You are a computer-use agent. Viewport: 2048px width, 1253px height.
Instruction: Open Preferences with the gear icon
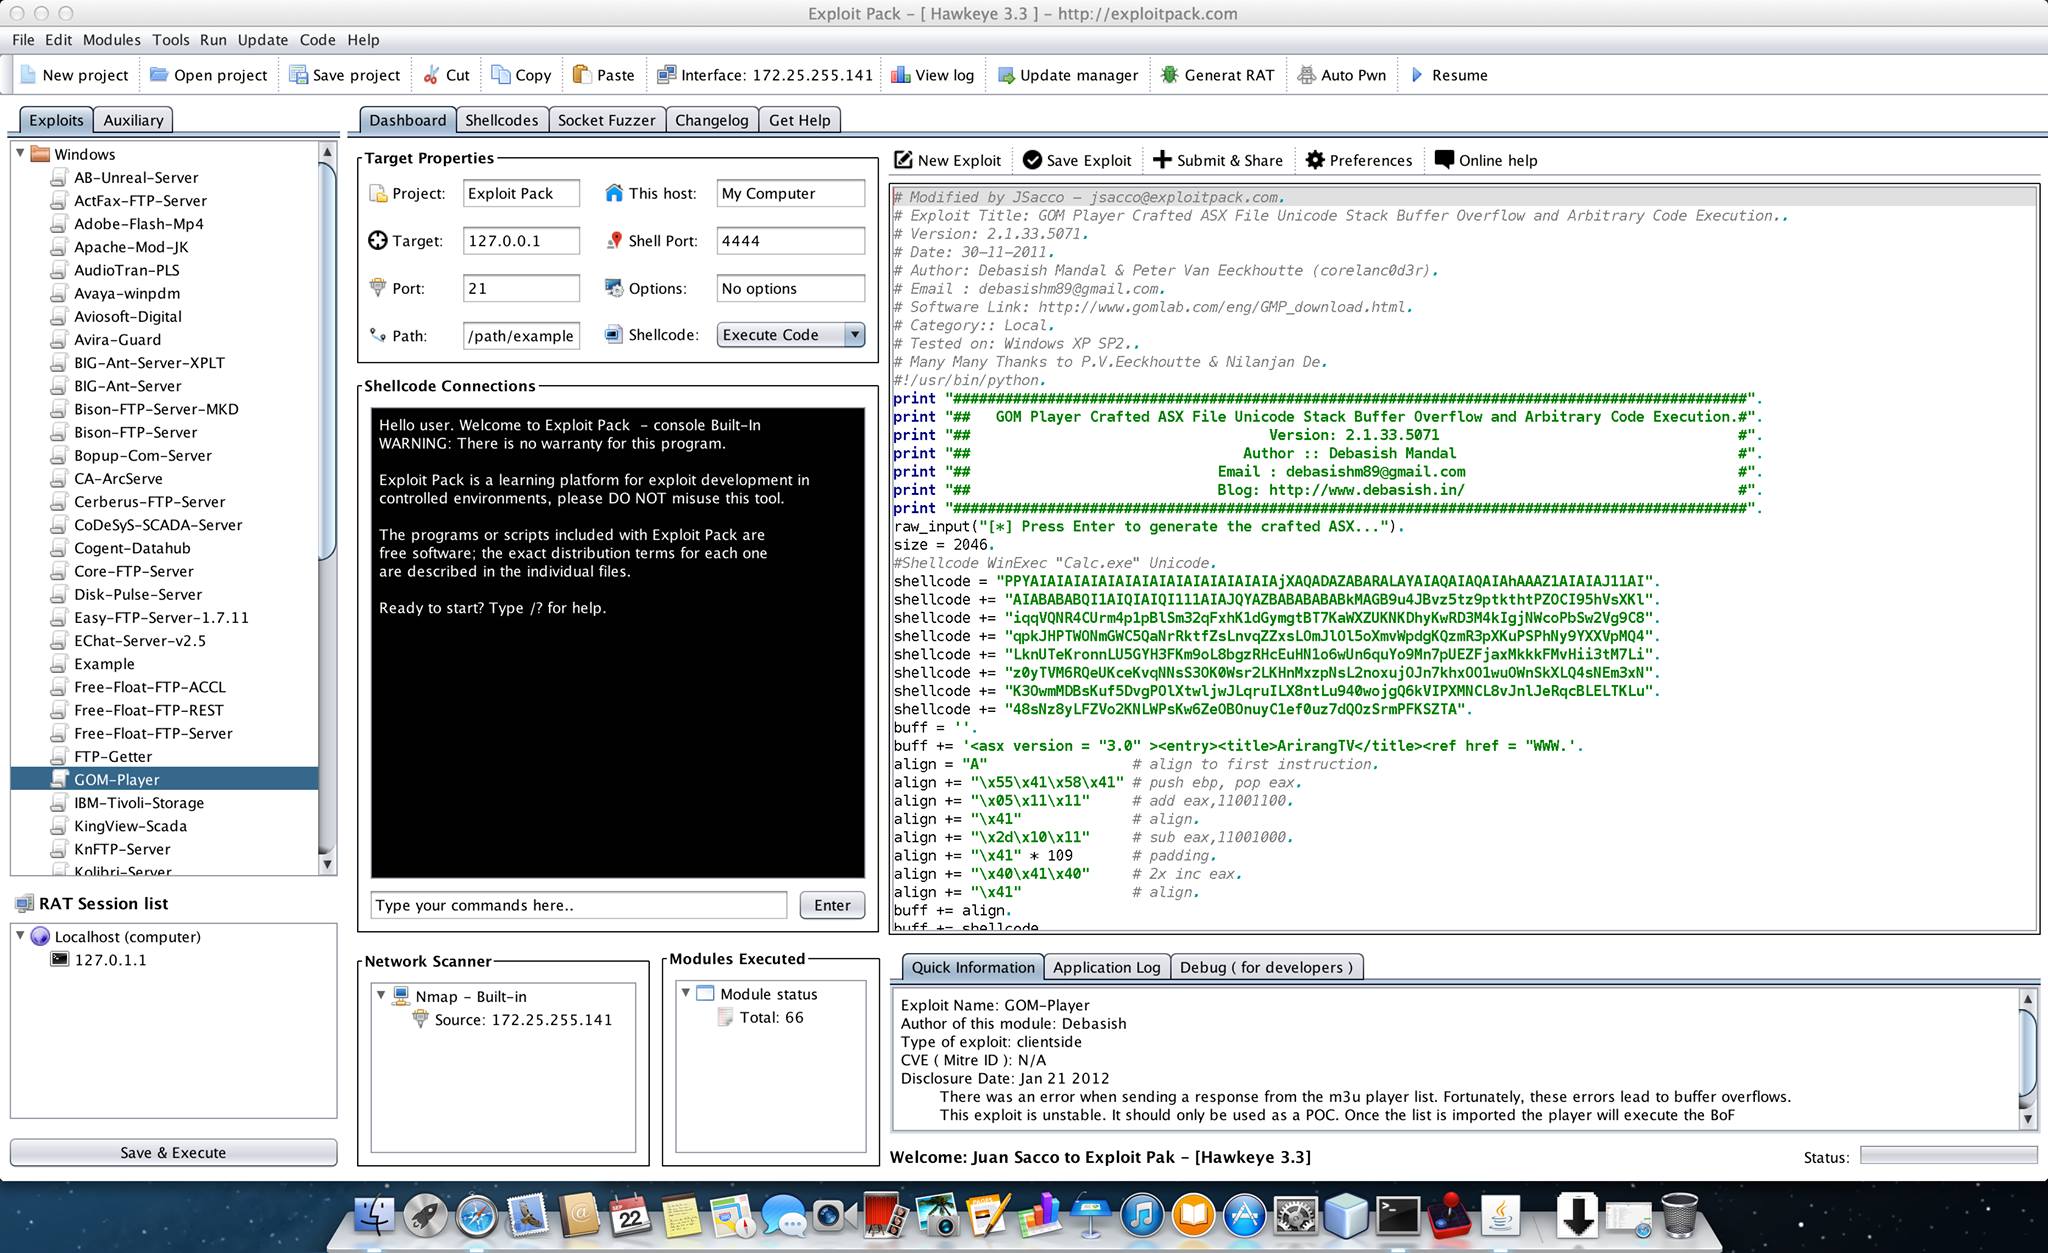[1315, 160]
